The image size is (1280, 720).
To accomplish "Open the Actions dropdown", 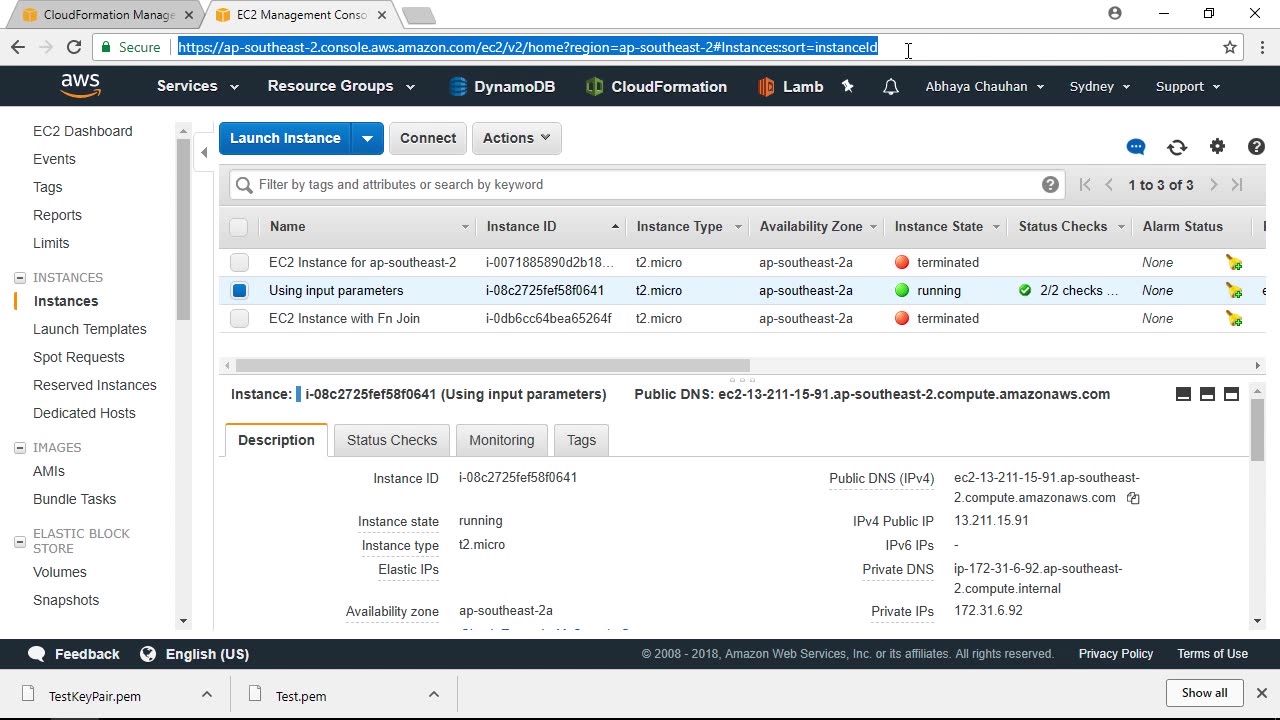I will [516, 138].
